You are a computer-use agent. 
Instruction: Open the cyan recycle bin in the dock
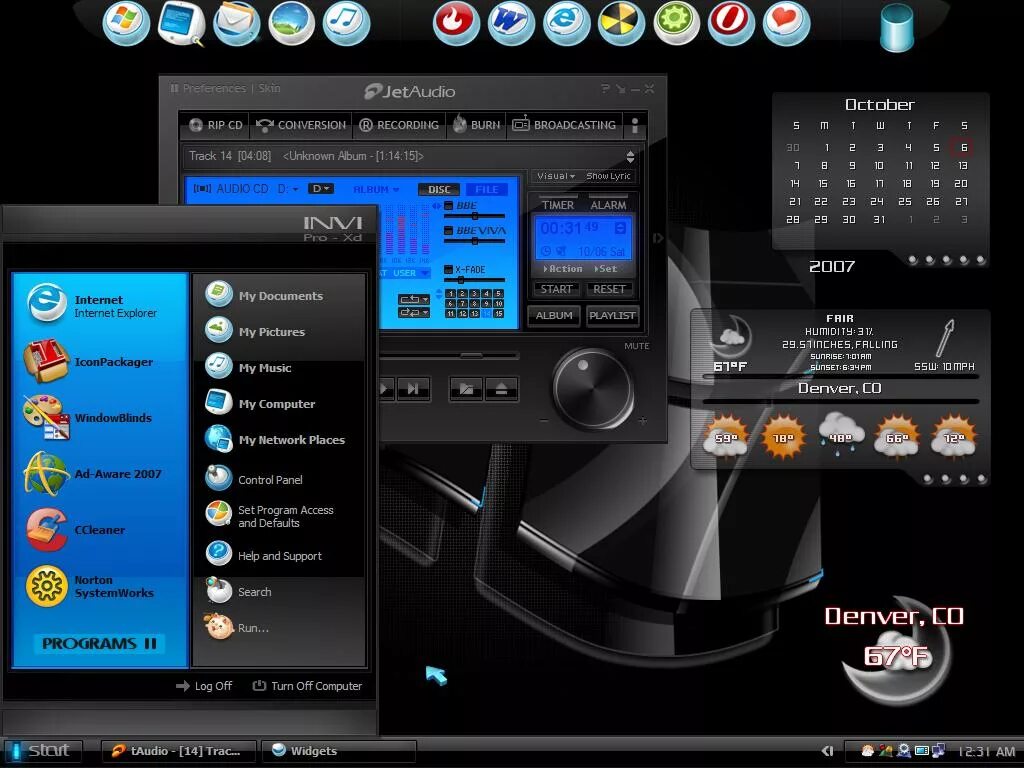pos(896,27)
